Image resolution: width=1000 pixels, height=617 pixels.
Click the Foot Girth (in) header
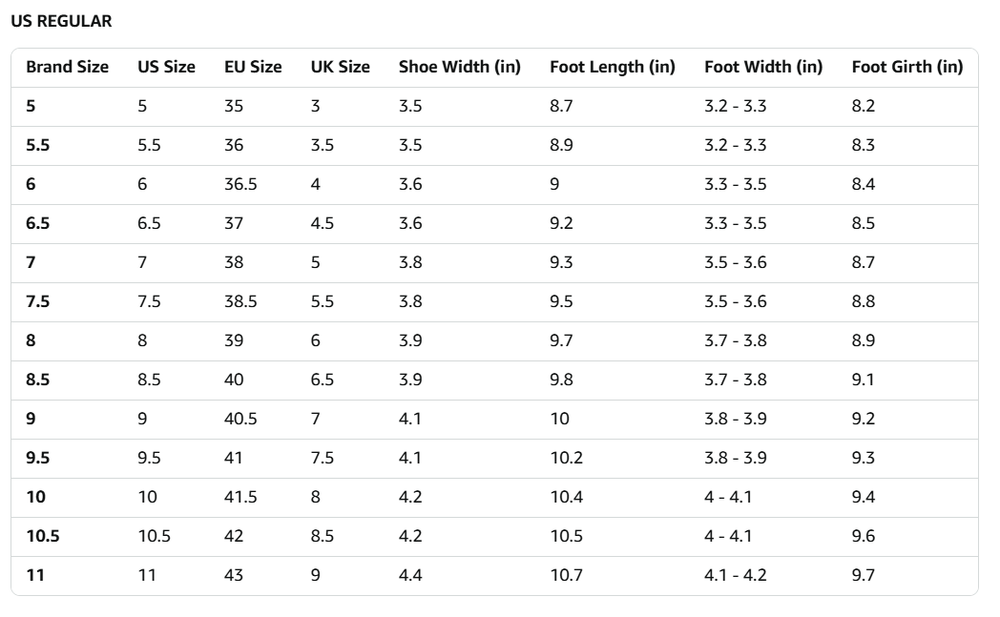(x=907, y=67)
